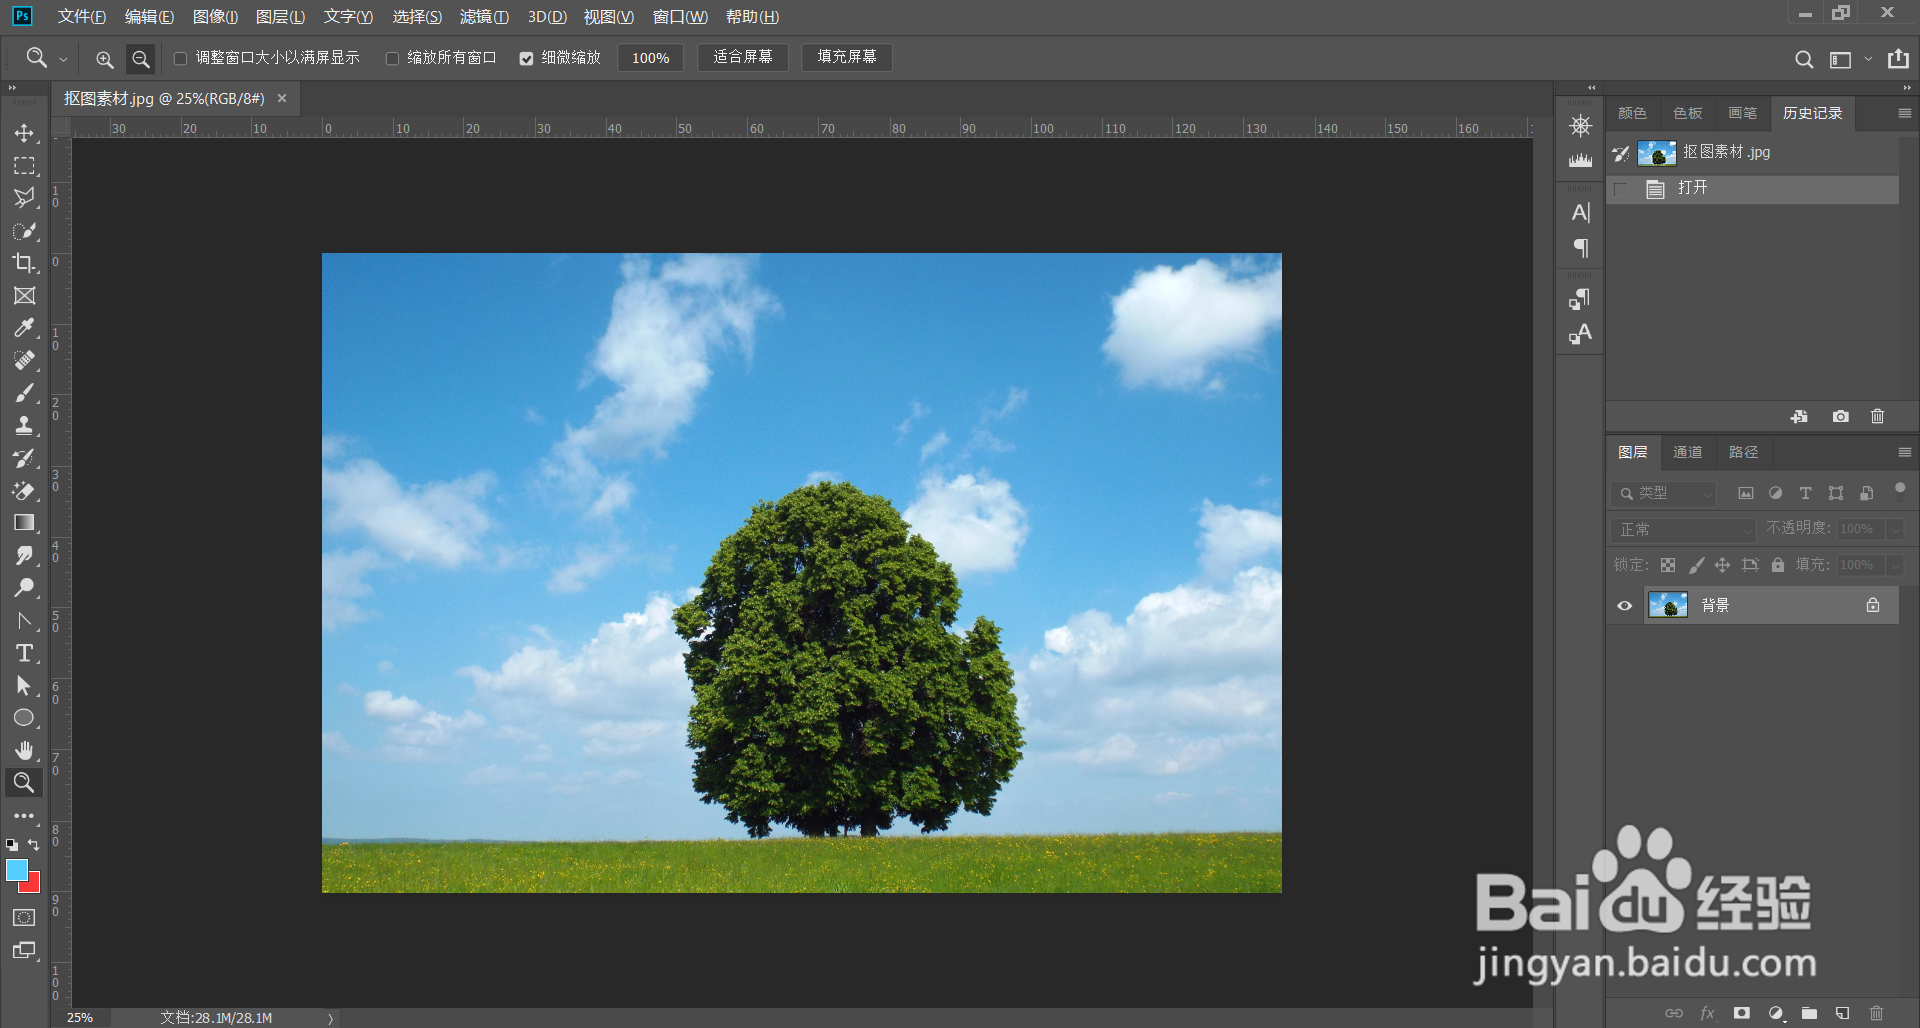Click the share icon at top right
Viewport: 1920px width, 1028px height.
(x=1898, y=59)
